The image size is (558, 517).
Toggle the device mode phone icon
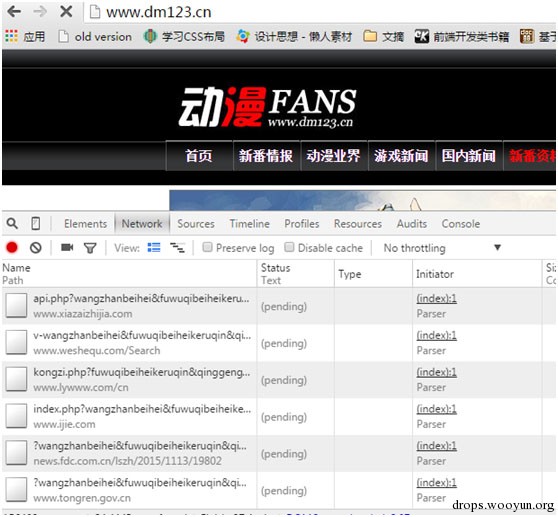(36, 224)
